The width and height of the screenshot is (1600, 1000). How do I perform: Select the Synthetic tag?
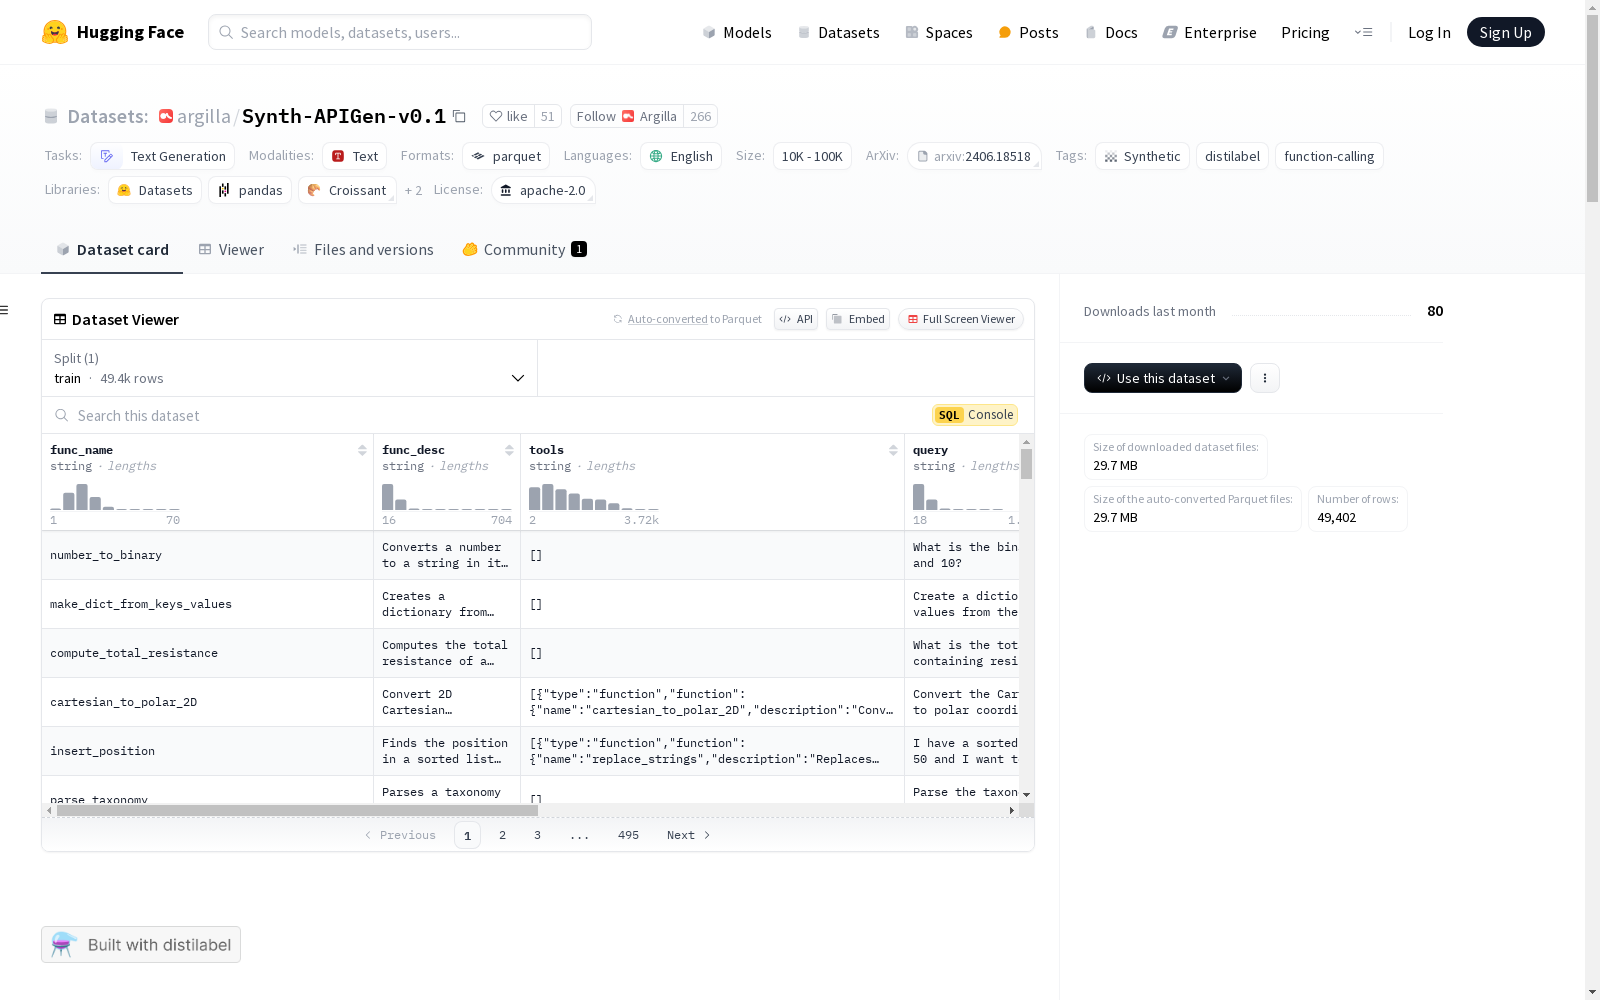[x=1142, y=156]
